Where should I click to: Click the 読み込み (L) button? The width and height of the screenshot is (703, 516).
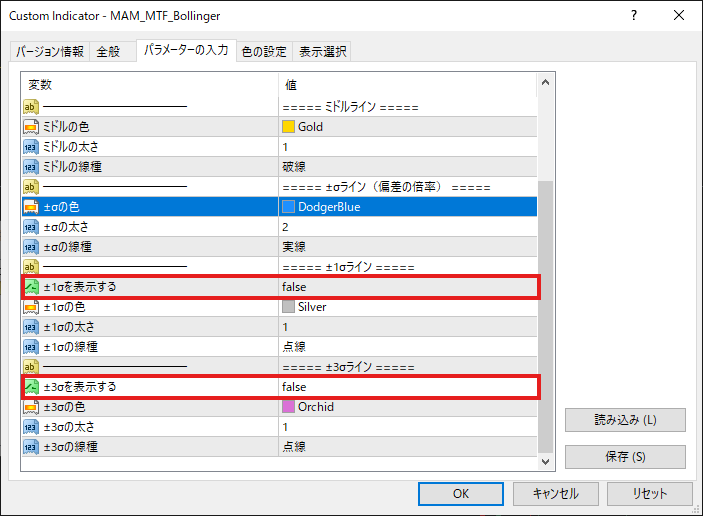(x=625, y=420)
